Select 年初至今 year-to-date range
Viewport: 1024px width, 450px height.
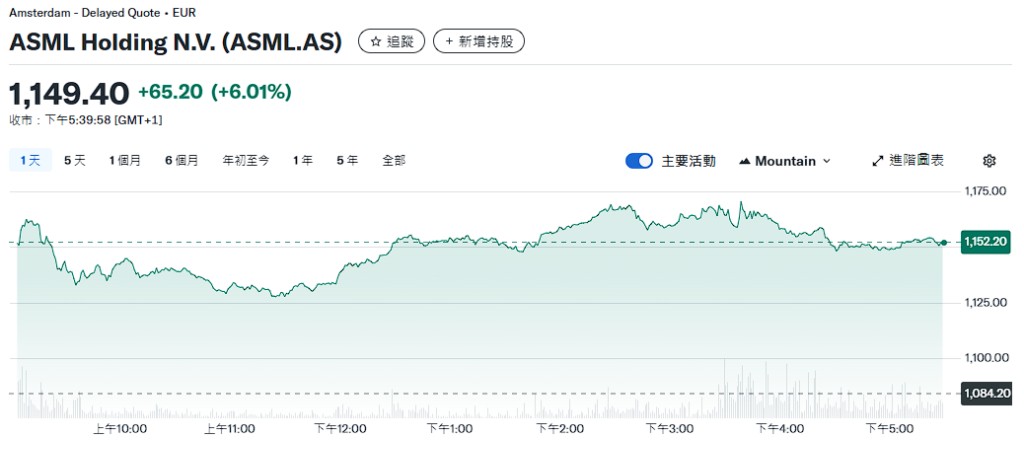245,160
